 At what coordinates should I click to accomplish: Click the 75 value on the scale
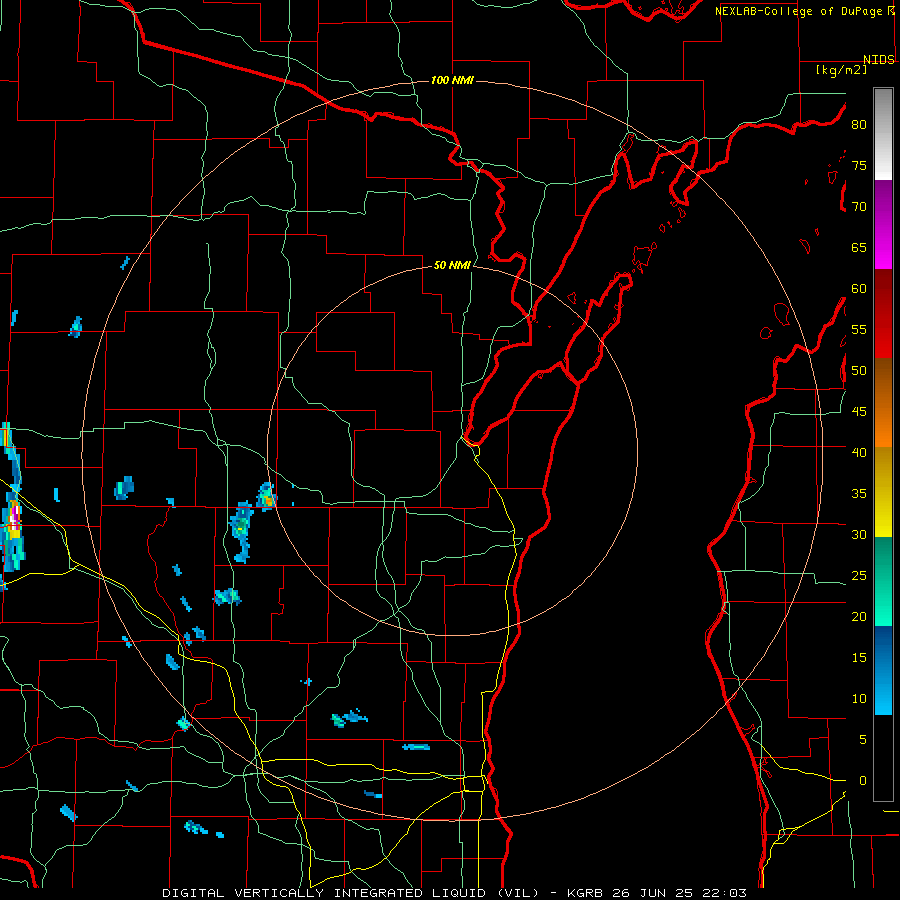pos(859,166)
